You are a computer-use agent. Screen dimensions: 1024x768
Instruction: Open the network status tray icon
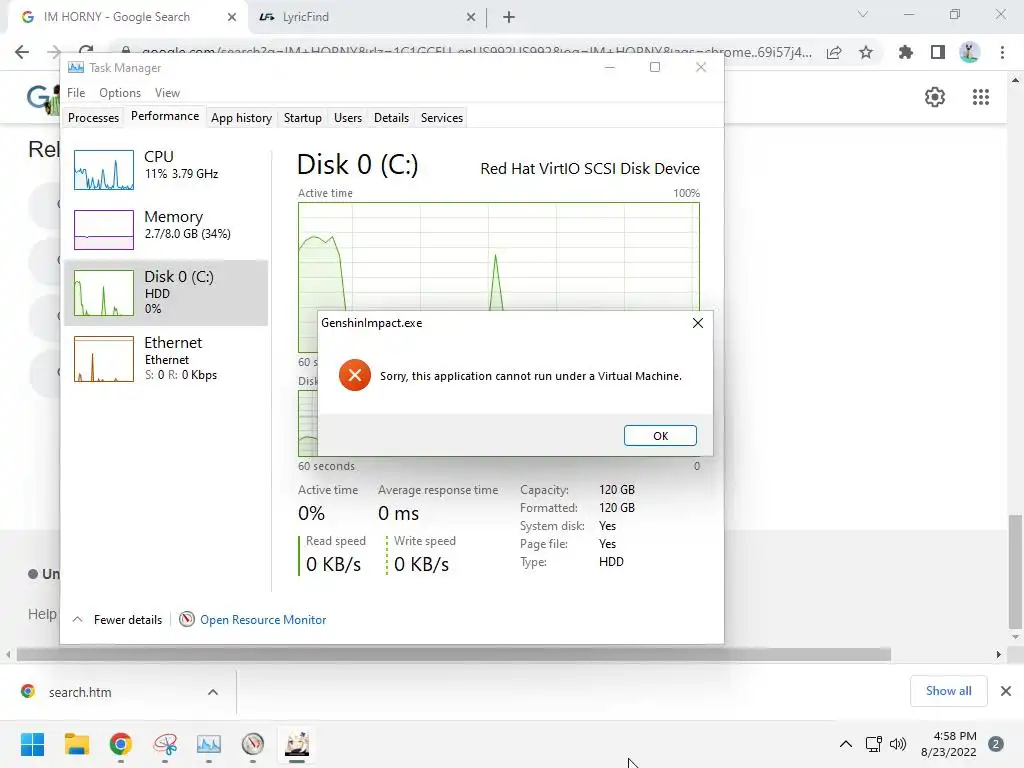coord(874,744)
